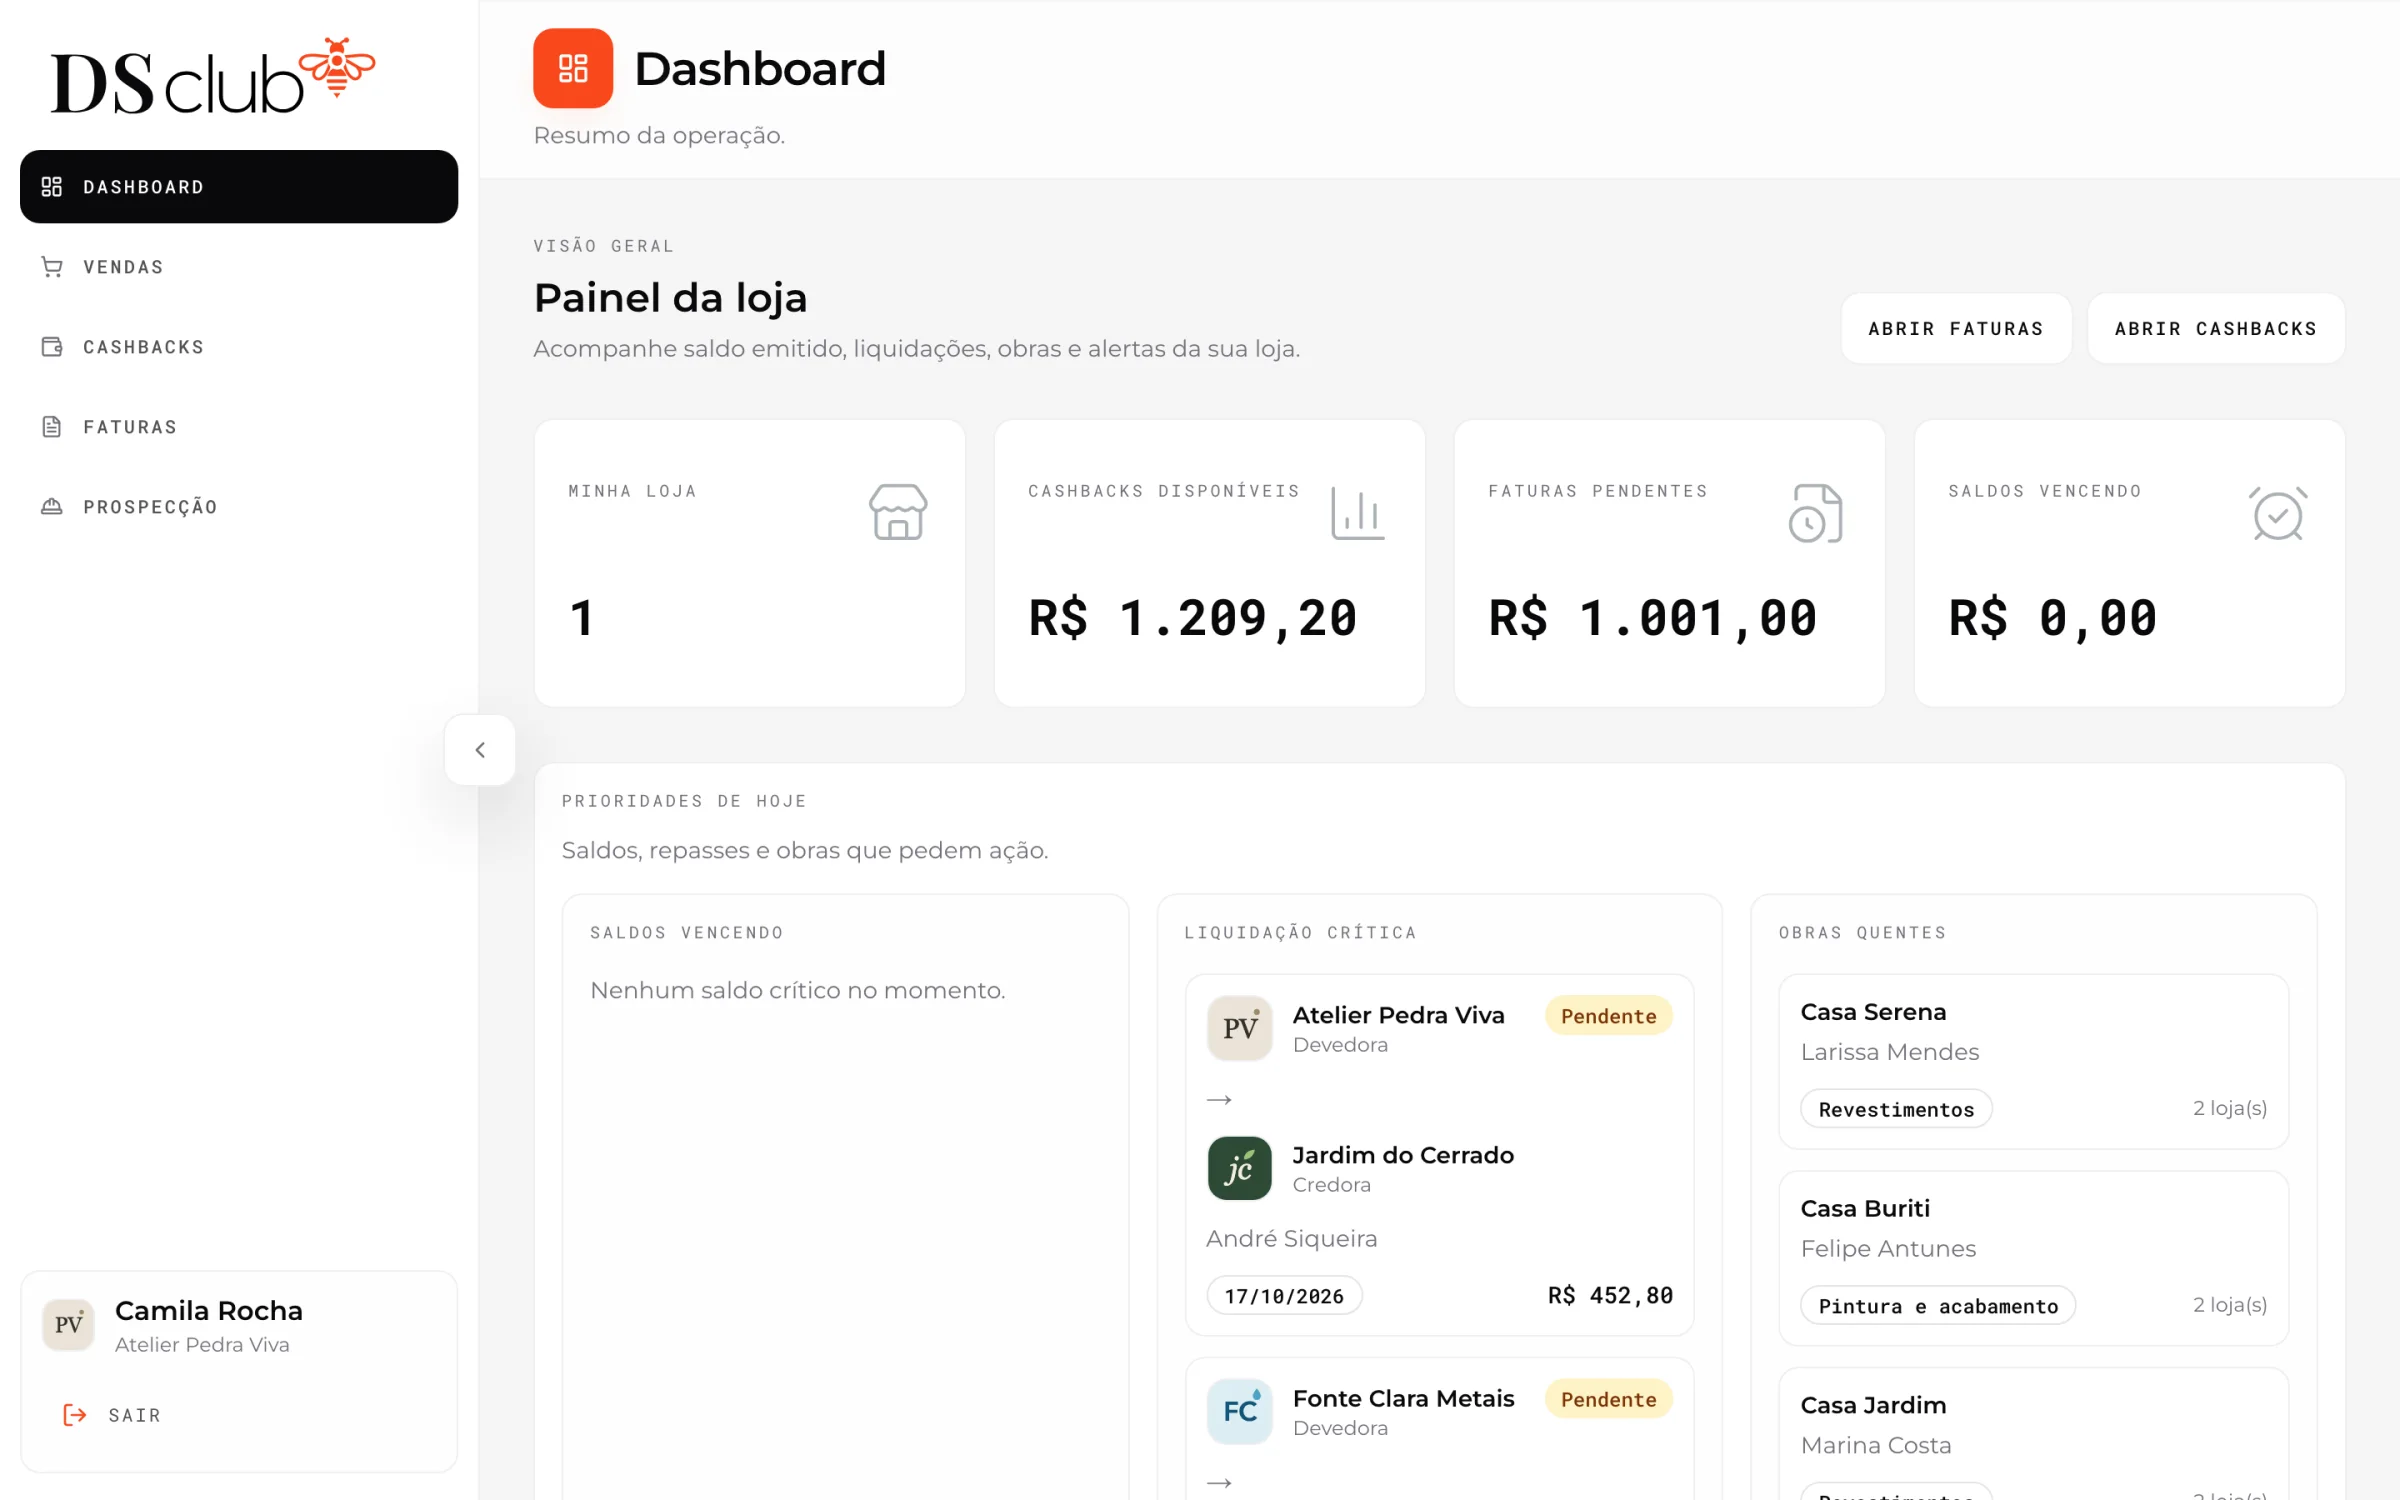Click the Saldos Vencendo alarm clock icon
Viewport: 2400px width, 1500px height.
[x=2278, y=513]
